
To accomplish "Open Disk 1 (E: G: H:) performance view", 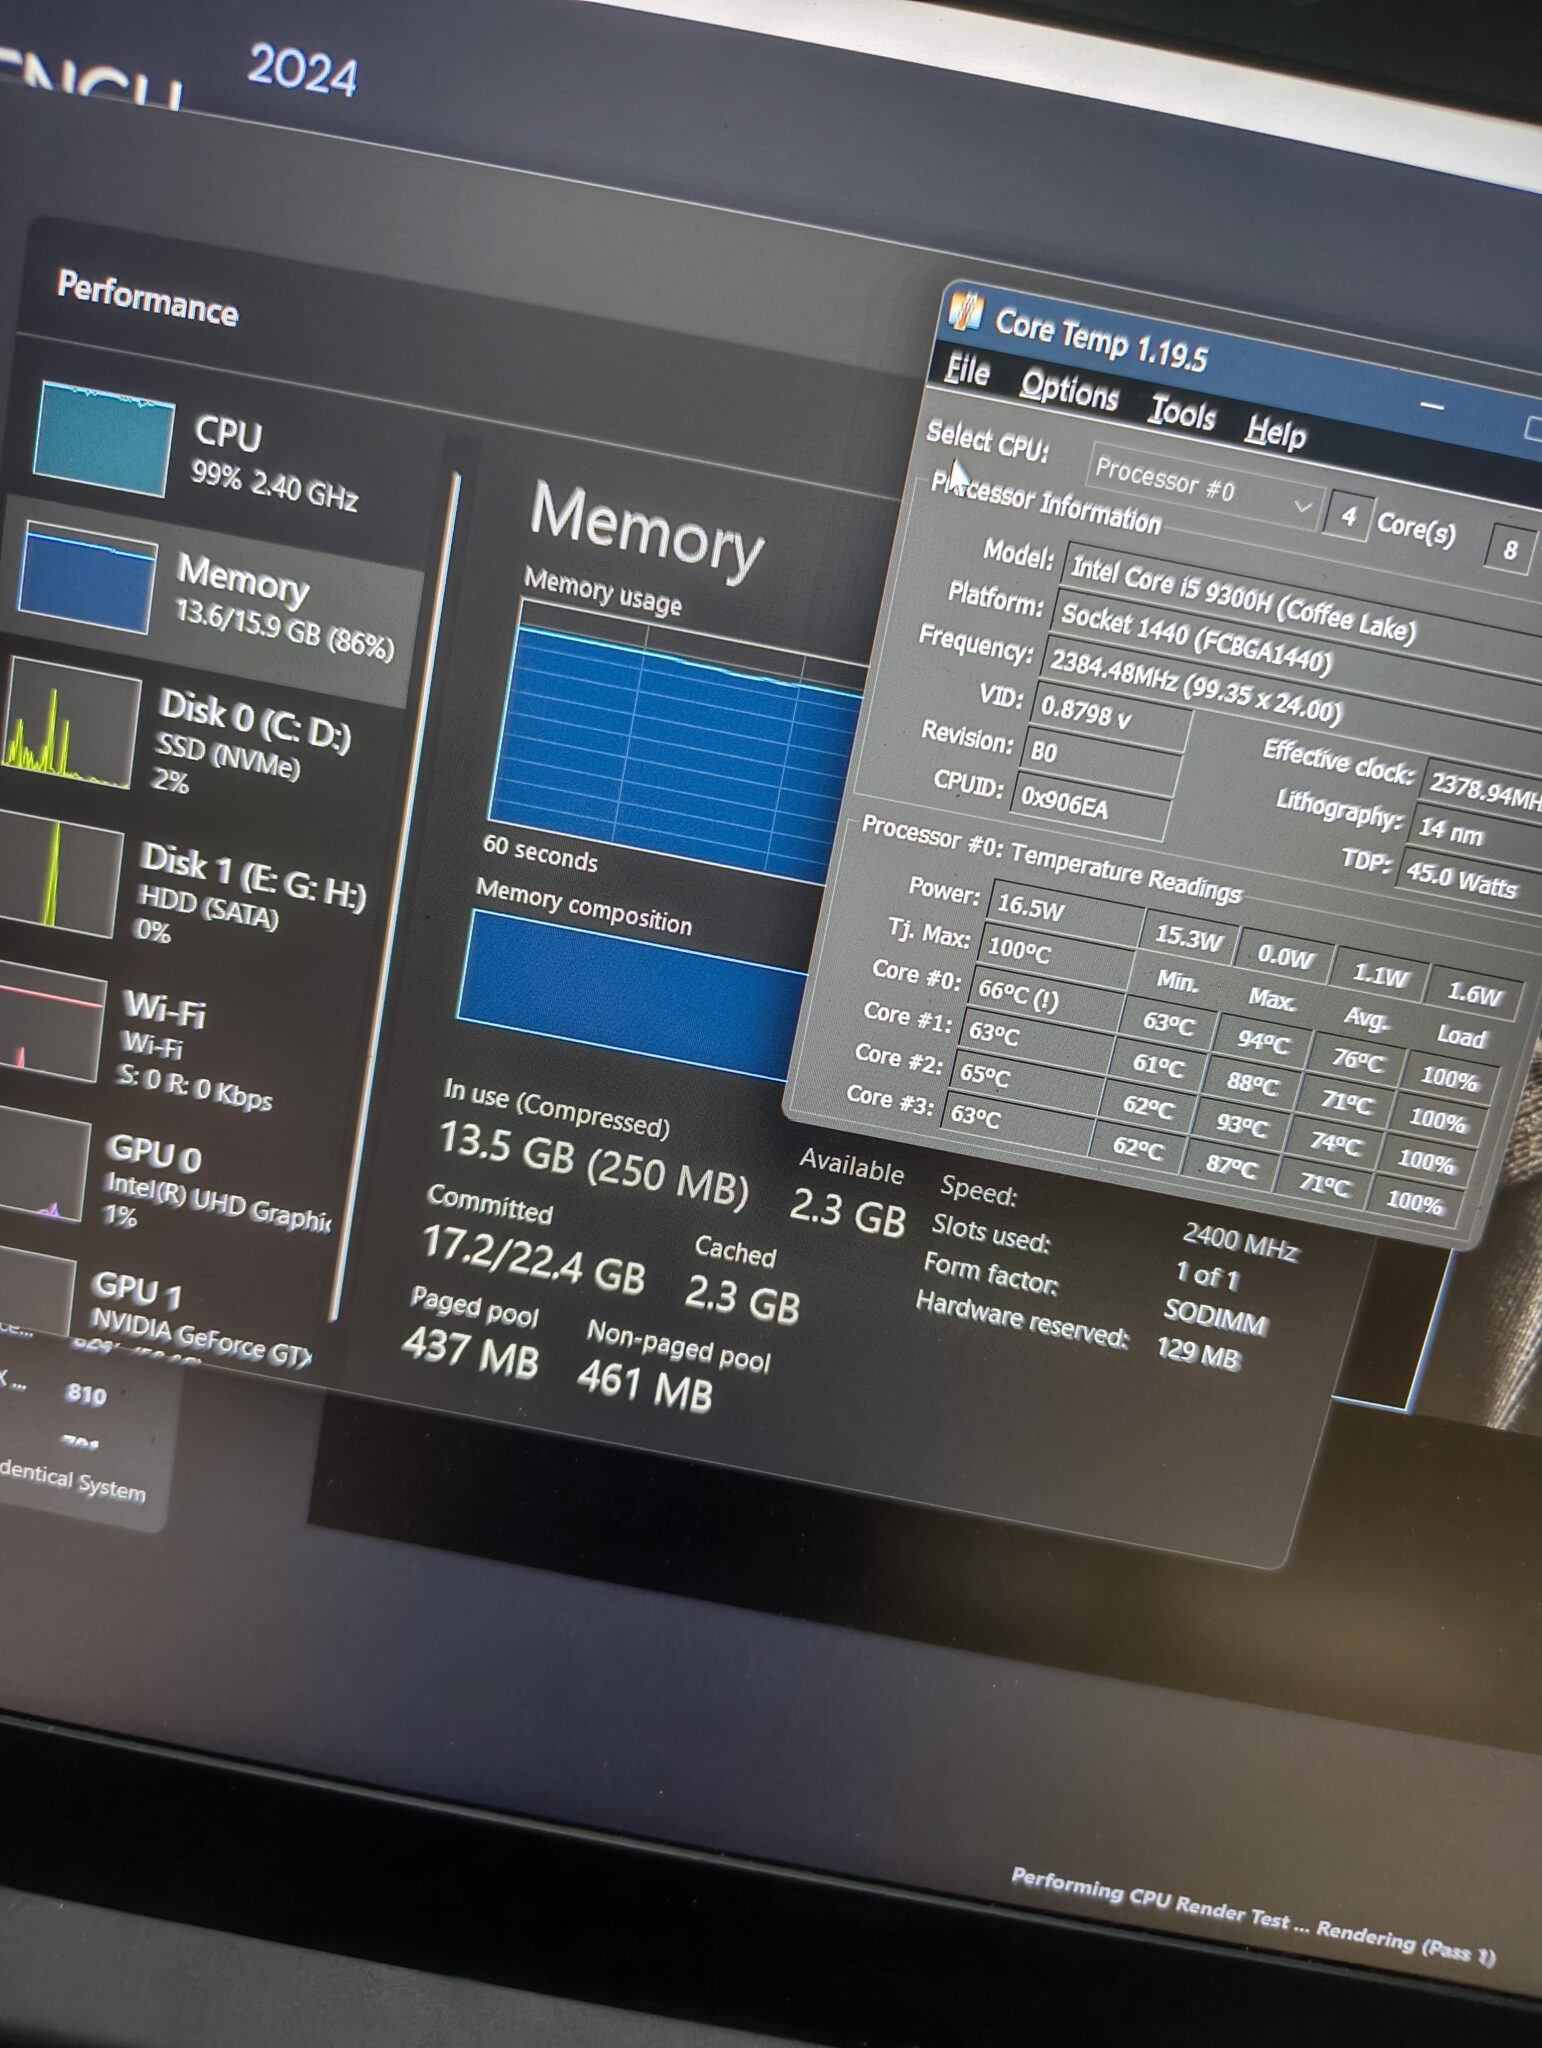I will point(185,890).
